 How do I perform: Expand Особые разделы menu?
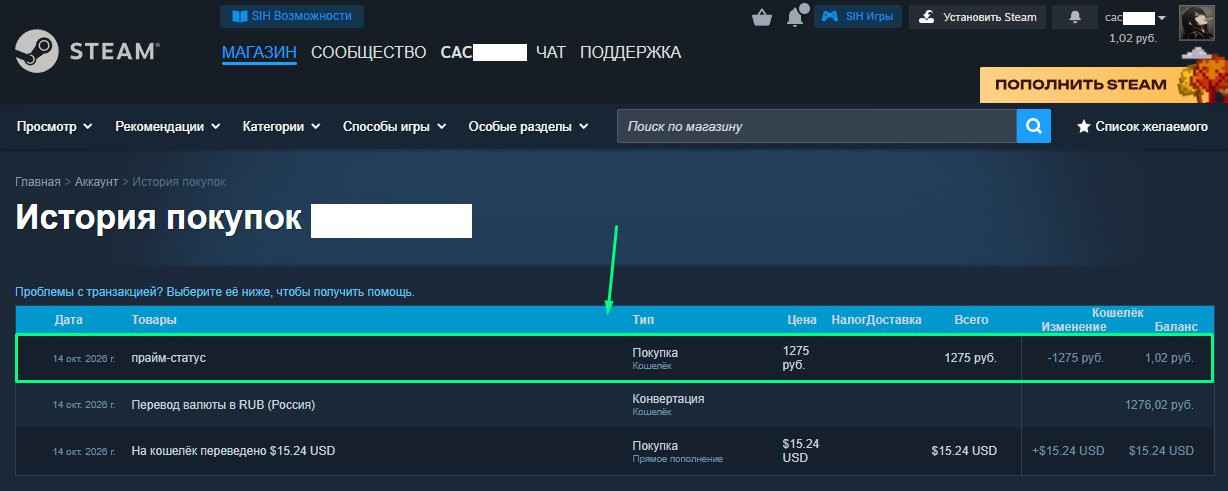click(529, 127)
